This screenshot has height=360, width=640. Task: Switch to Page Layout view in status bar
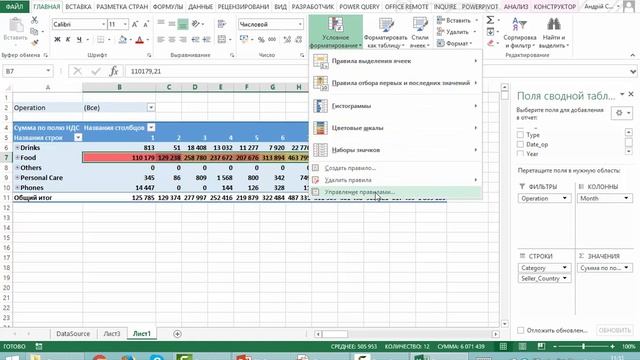522,347
